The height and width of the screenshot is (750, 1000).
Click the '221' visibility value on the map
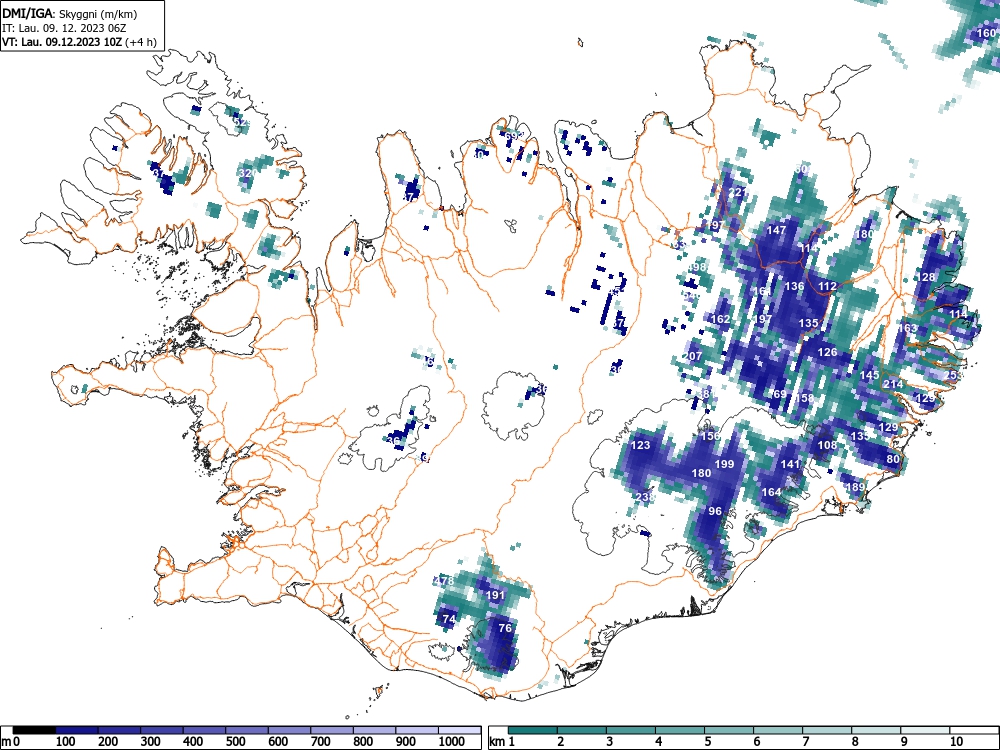[x=737, y=192]
